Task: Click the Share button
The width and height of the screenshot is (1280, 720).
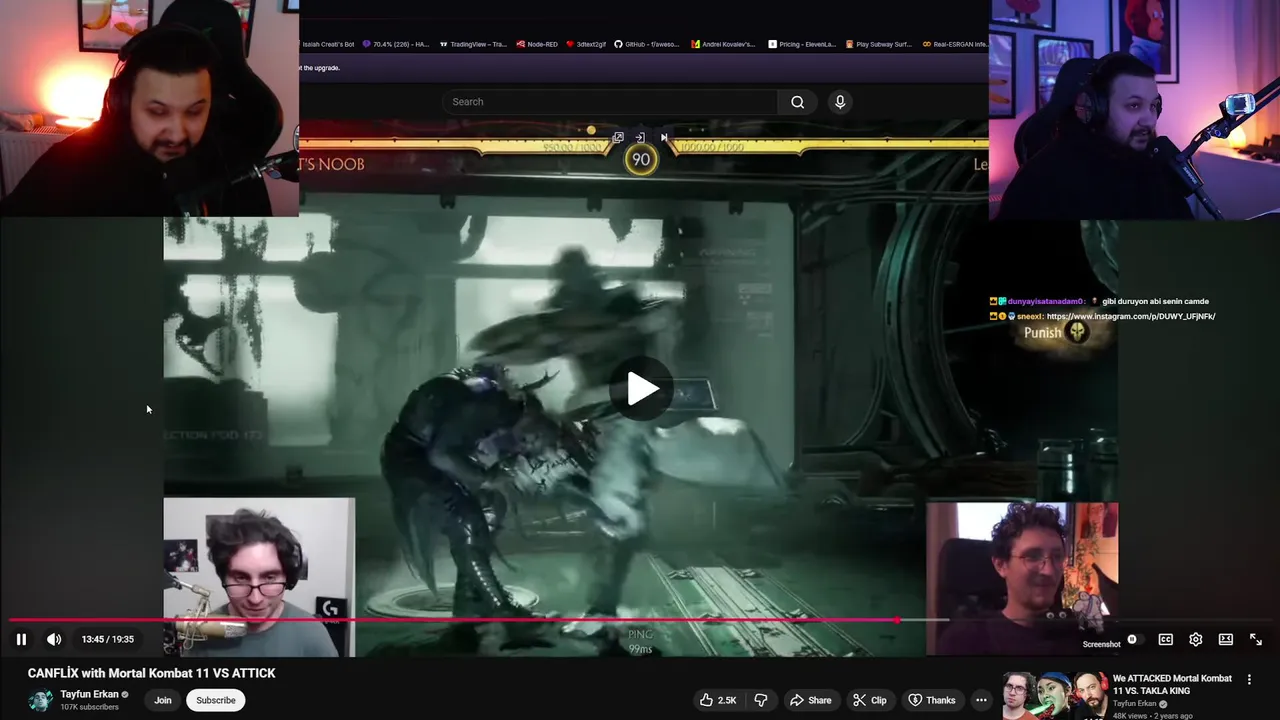Action: [x=811, y=700]
